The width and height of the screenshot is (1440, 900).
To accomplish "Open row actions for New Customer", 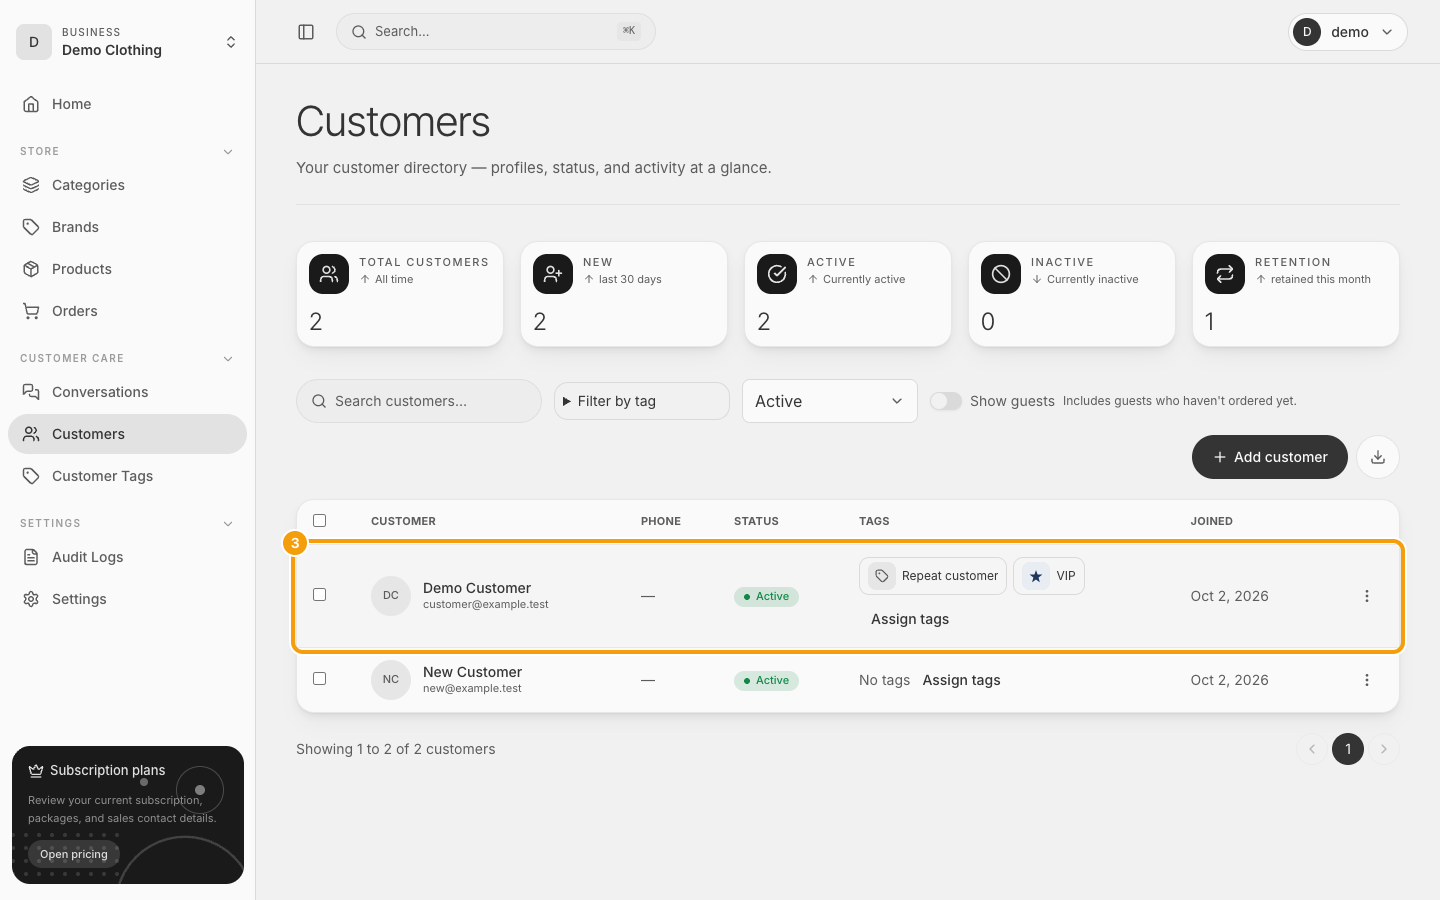I will point(1367,680).
